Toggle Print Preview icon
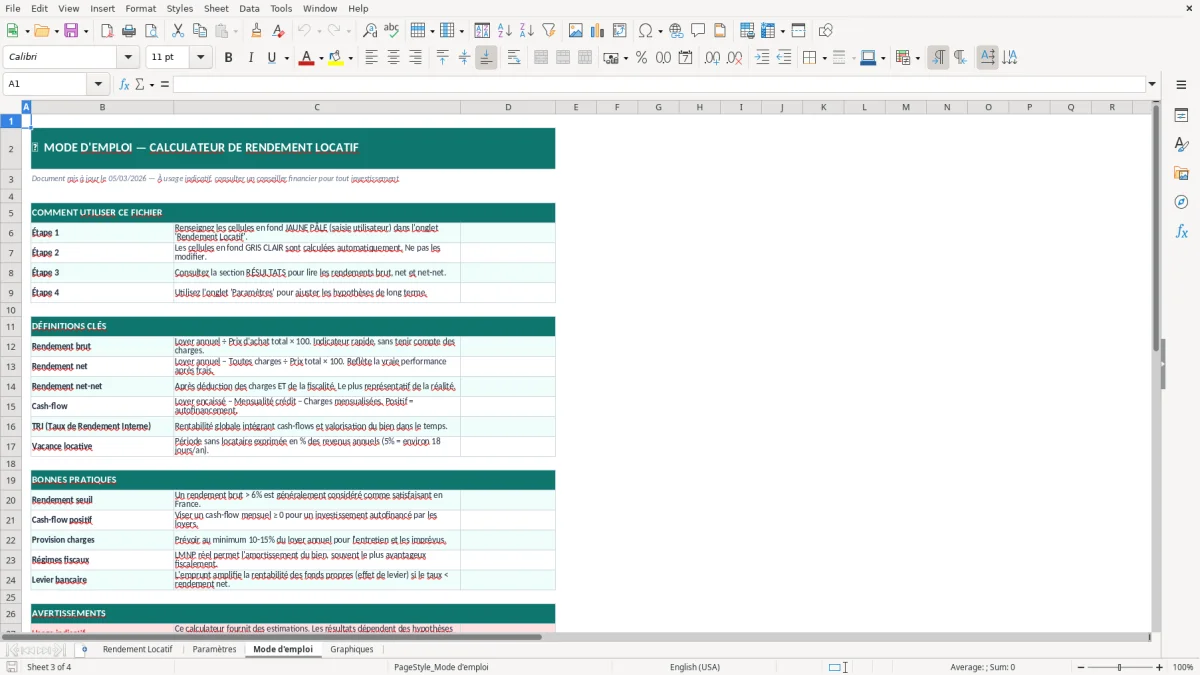 click(151, 31)
